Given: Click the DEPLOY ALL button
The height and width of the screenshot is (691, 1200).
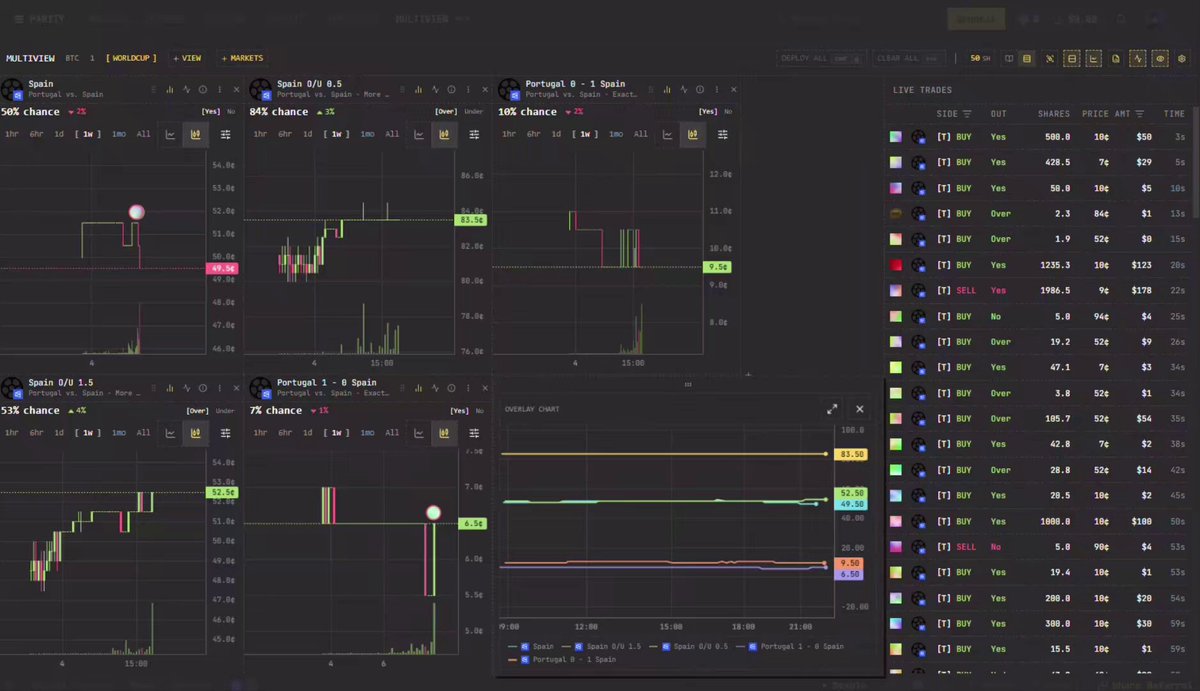Looking at the screenshot, I should (x=820, y=59).
